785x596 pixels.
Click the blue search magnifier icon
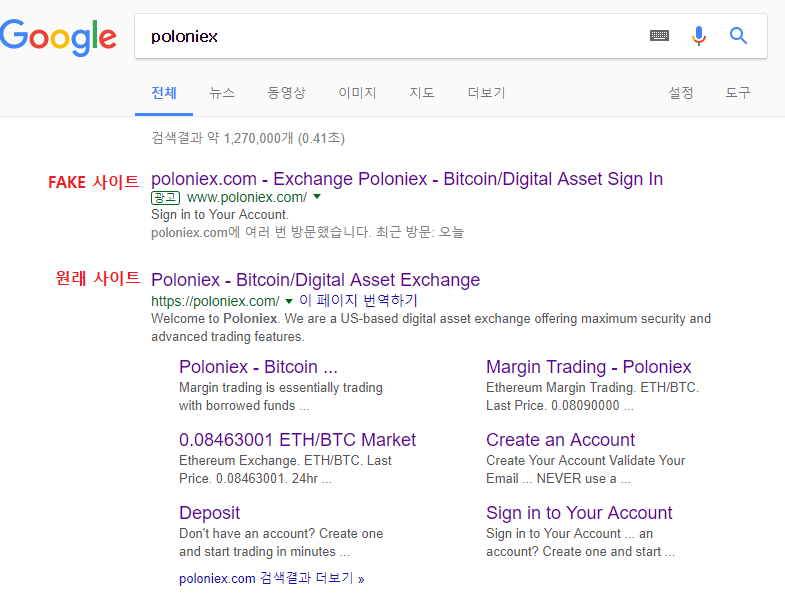pos(739,36)
